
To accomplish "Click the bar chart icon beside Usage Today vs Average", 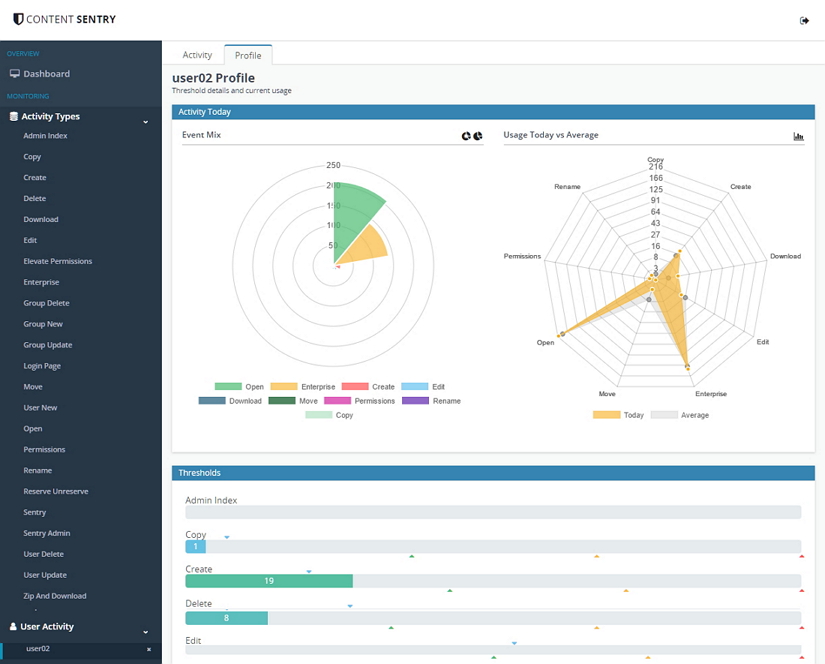I will click(798, 136).
